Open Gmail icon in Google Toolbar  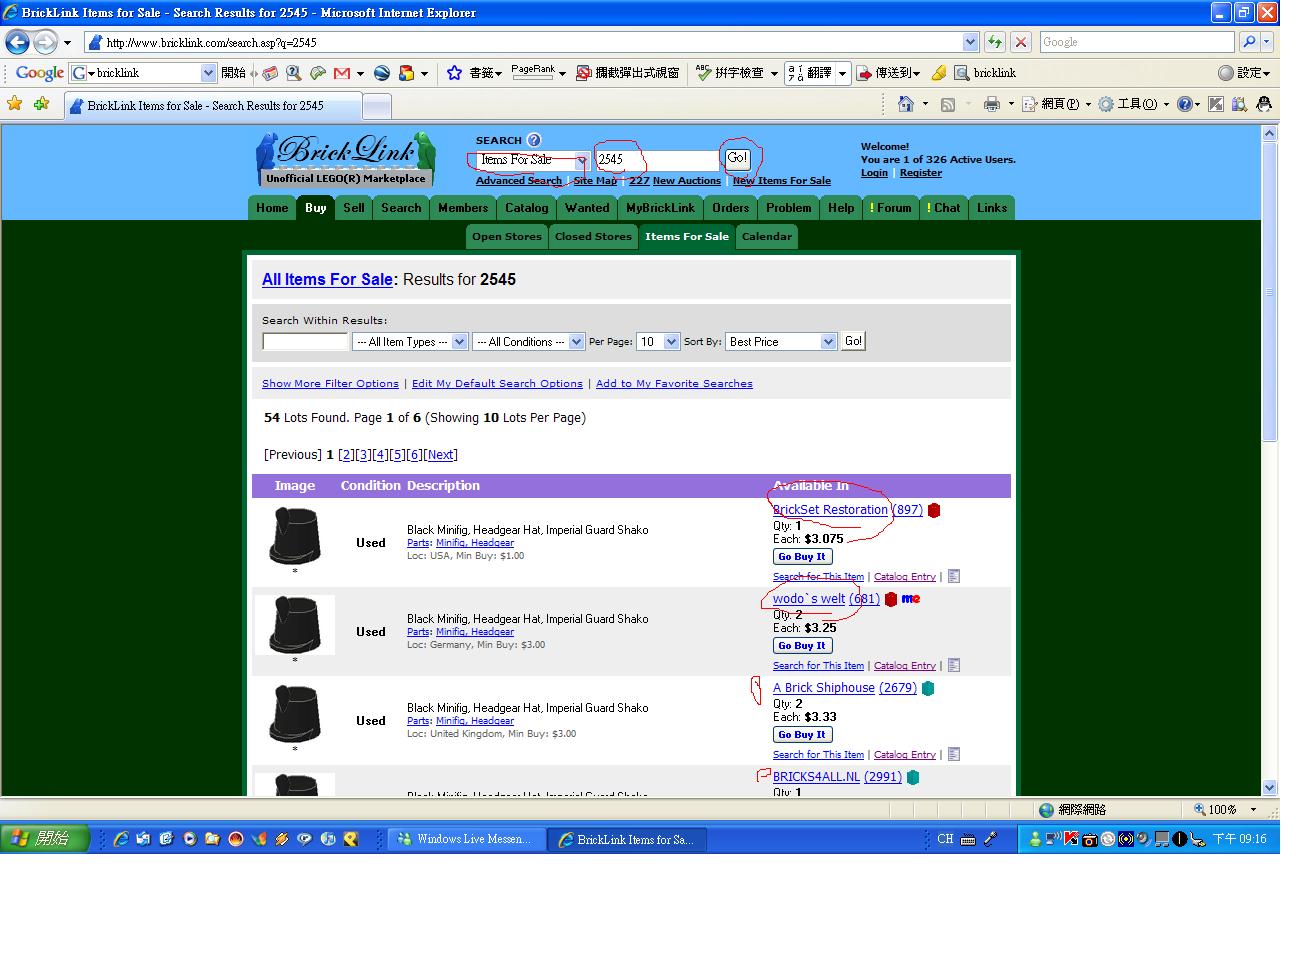point(342,73)
